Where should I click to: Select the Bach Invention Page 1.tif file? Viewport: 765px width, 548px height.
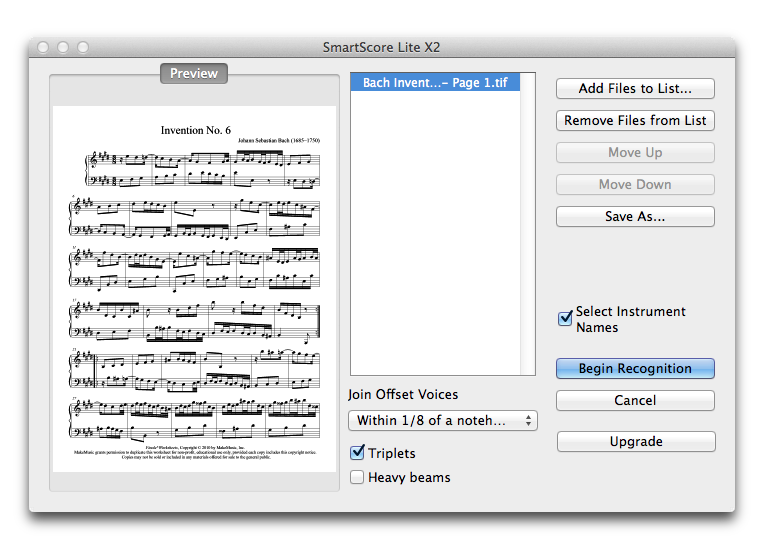tap(435, 82)
